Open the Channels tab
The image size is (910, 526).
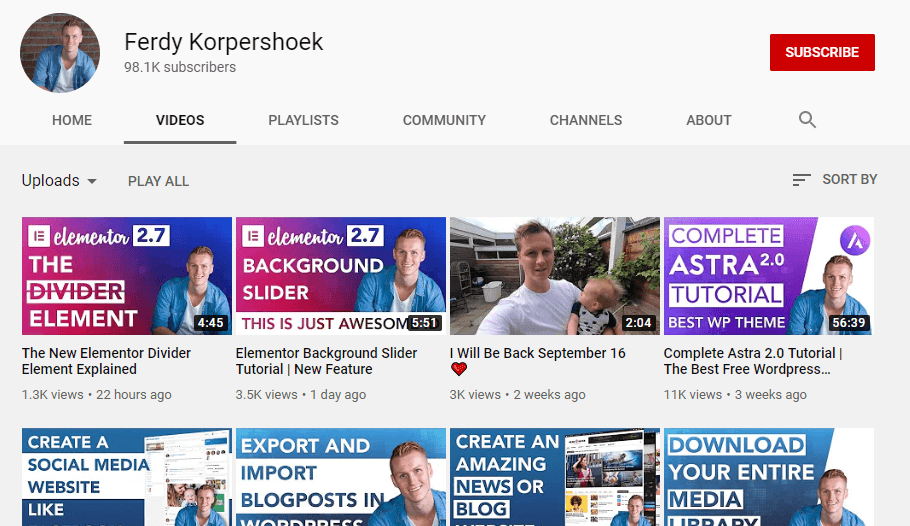[586, 120]
